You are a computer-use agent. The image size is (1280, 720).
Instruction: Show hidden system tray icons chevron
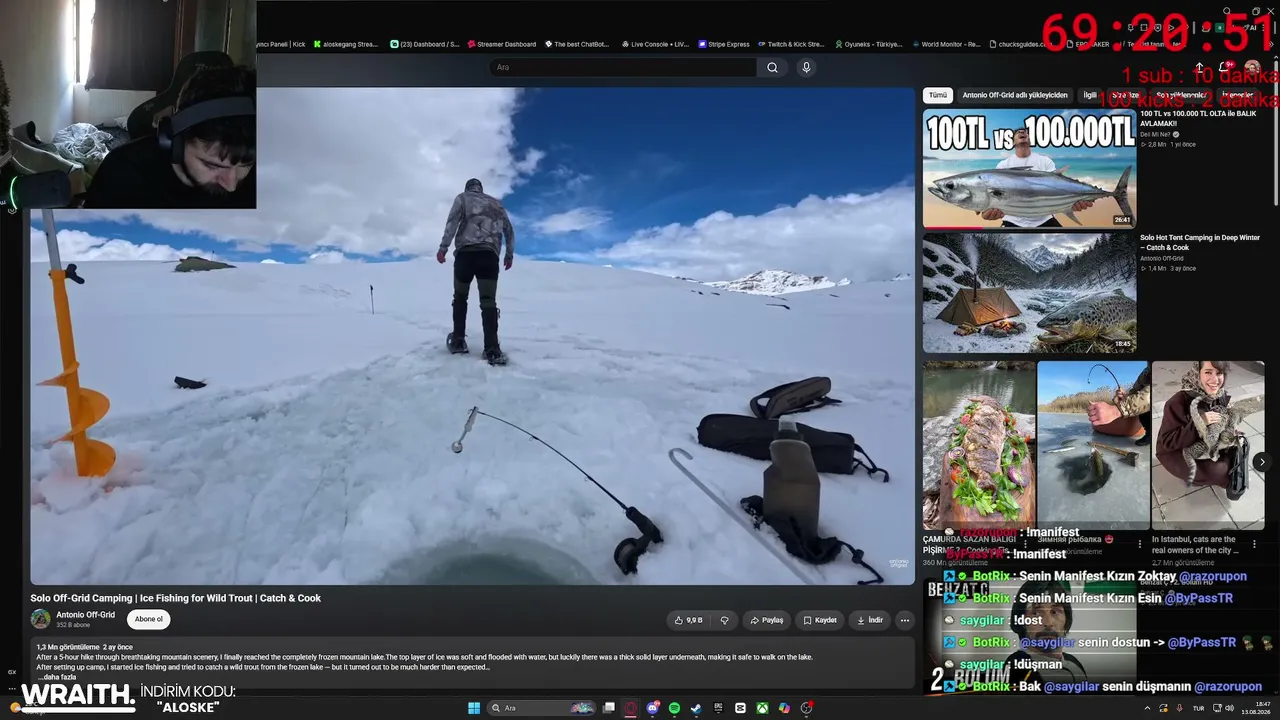(1147, 708)
